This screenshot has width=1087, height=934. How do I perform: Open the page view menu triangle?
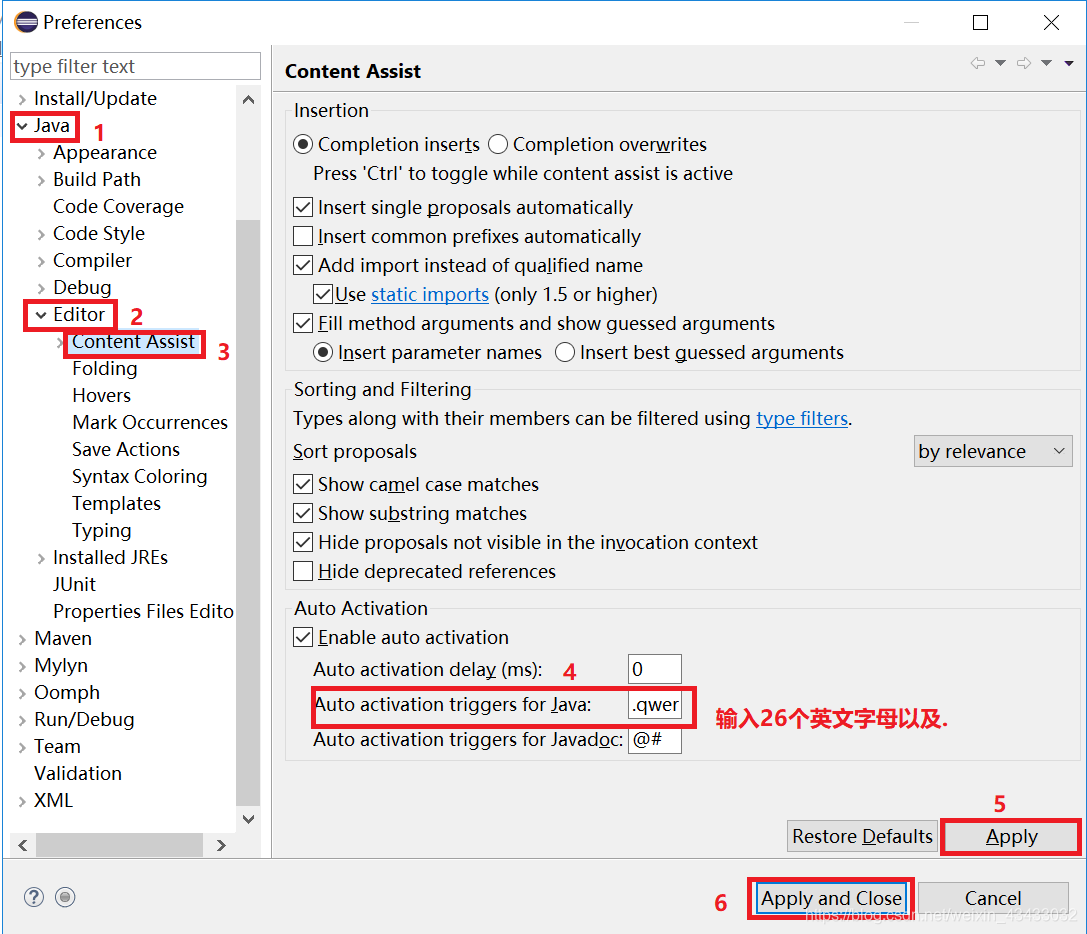tap(1069, 63)
